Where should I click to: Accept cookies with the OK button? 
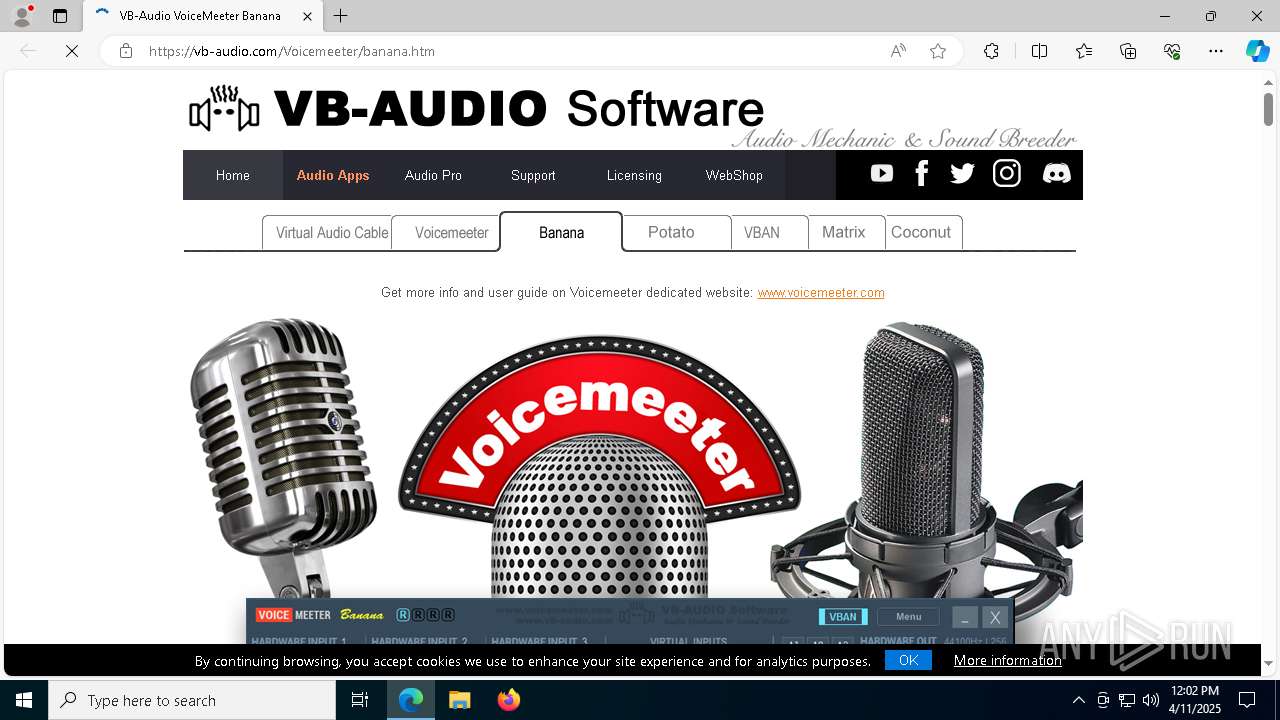[908, 660]
